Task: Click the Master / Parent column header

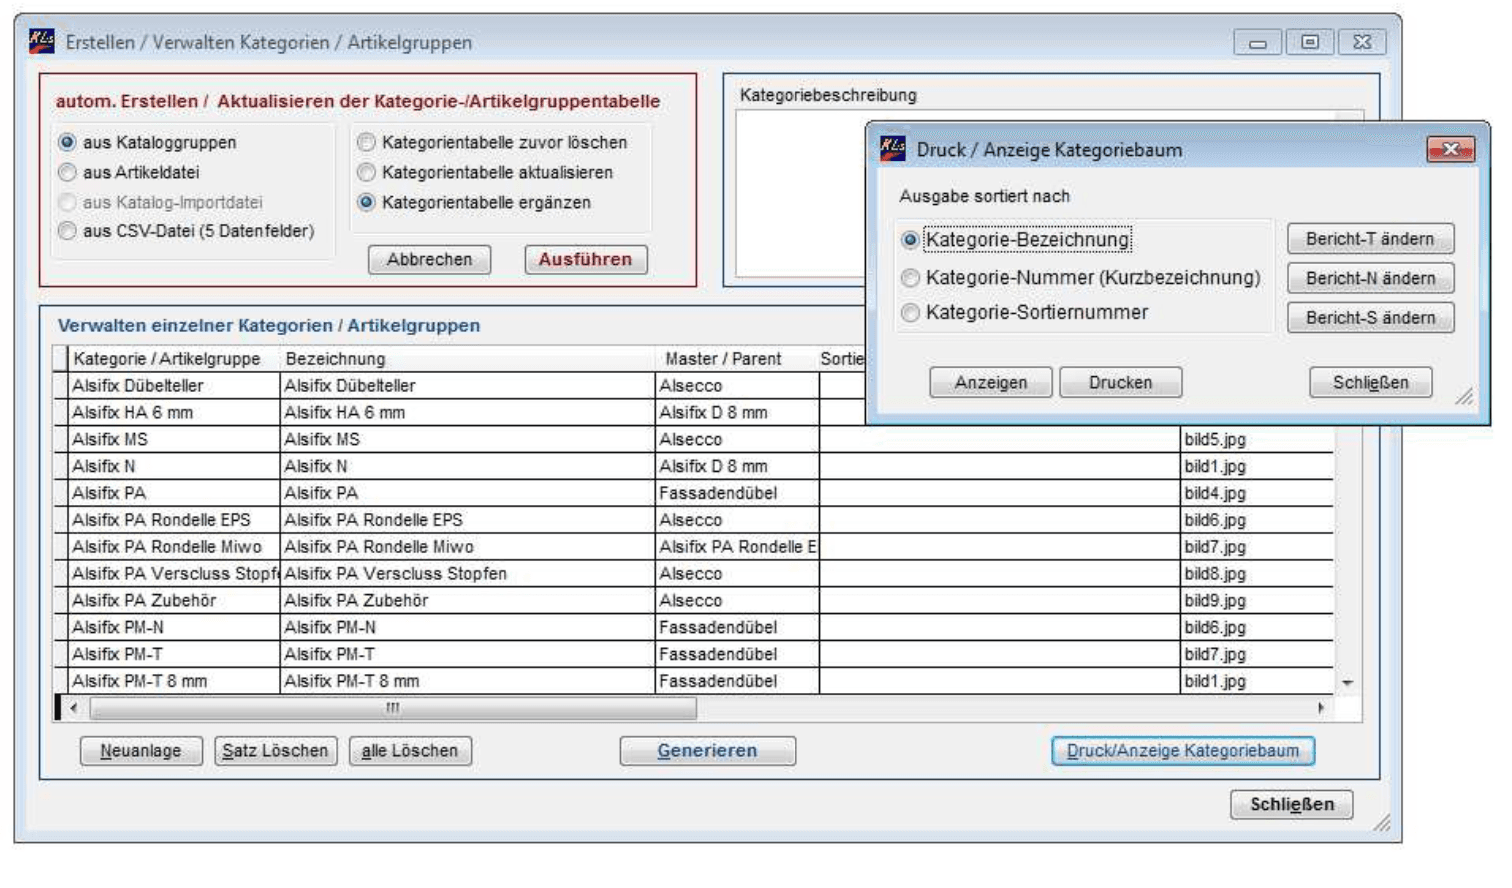Action: click(737, 358)
